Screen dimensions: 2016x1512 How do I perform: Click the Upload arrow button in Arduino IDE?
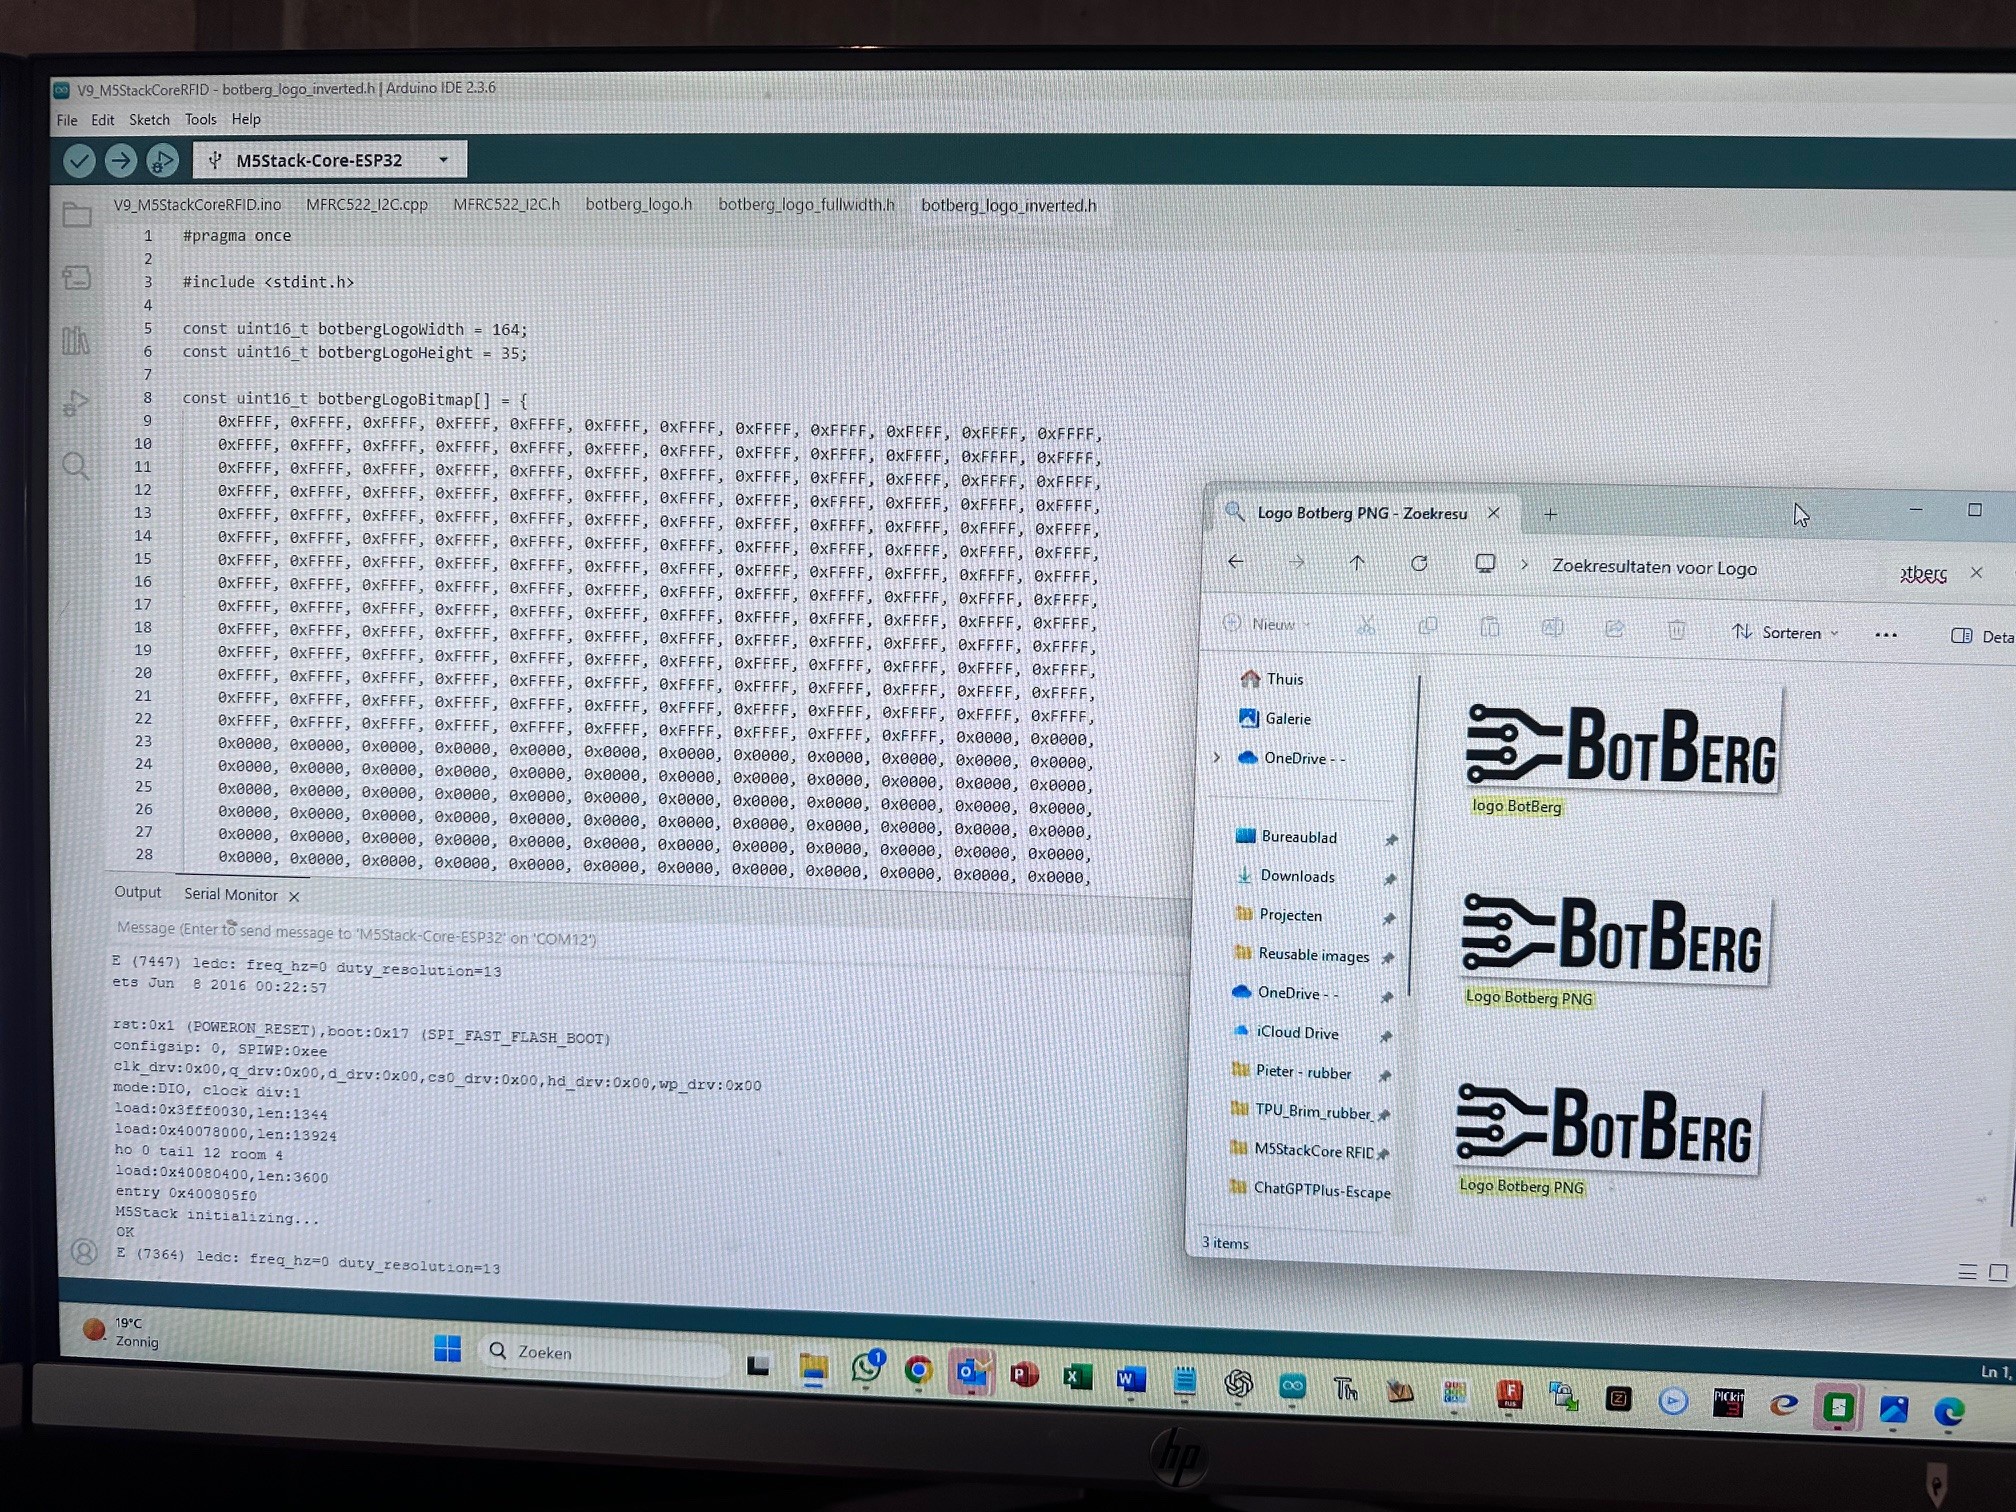[120, 160]
